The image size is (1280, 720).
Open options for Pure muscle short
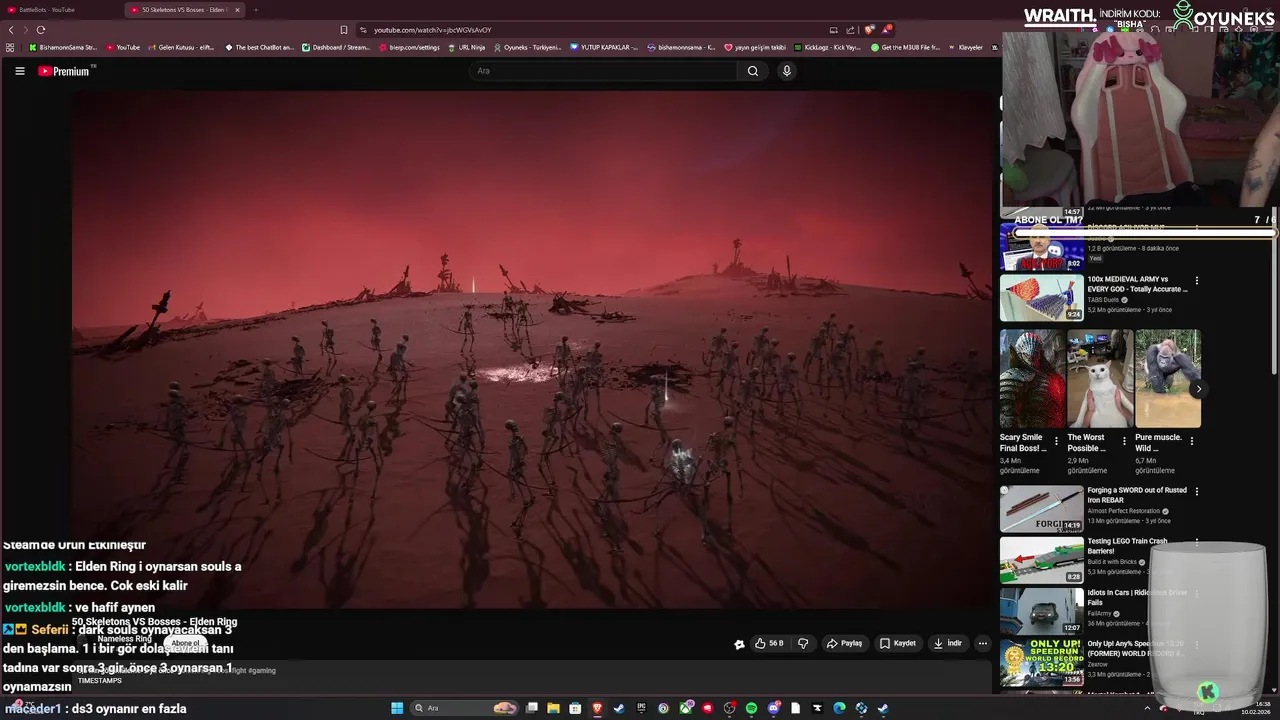pyautogui.click(x=1191, y=441)
